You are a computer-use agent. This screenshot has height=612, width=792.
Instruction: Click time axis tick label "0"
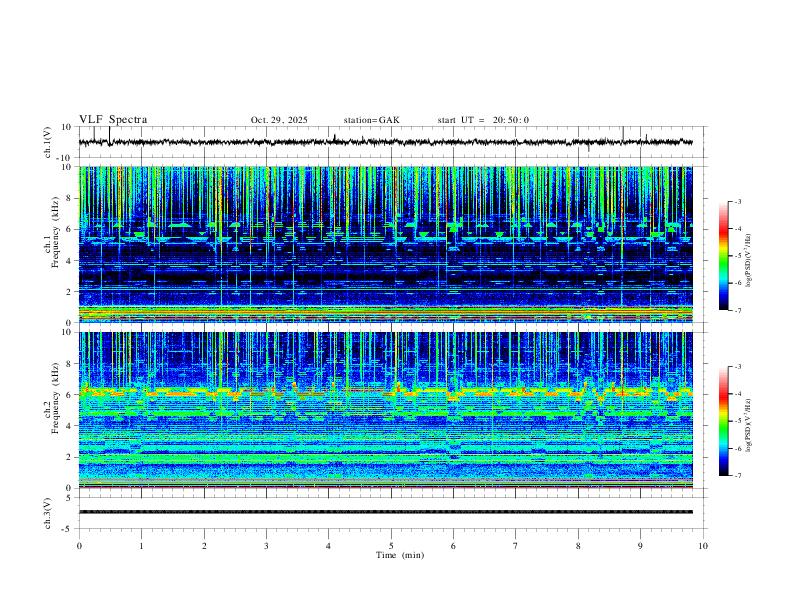pos(79,546)
